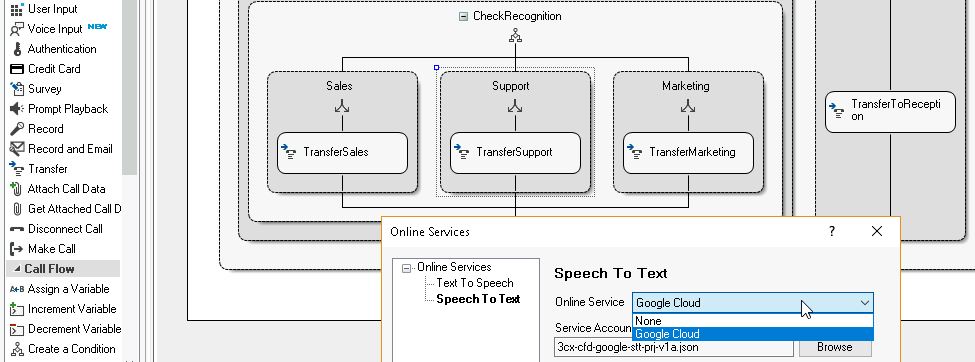Select the Transfer component icon in toolbox
Image resolution: width=975 pixels, height=362 pixels.
click(x=17, y=169)
